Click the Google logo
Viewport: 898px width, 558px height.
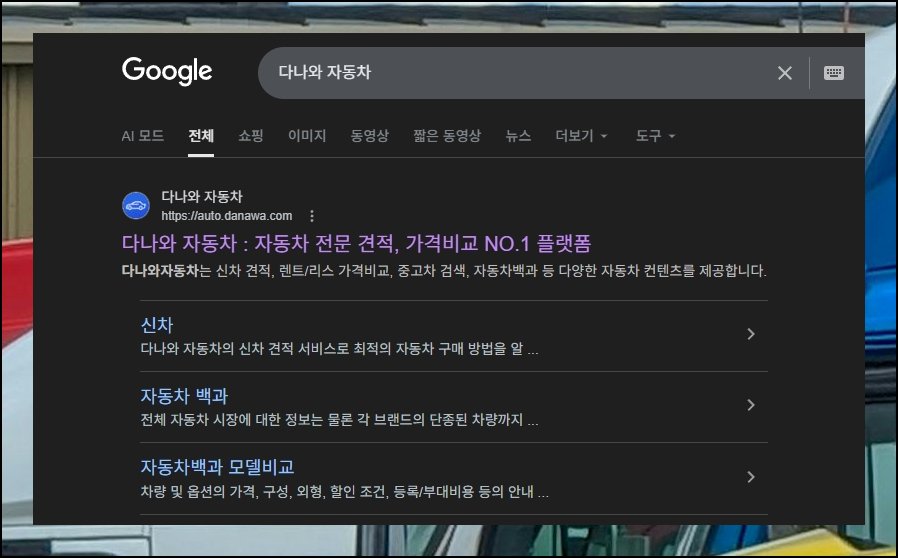point(167,72)
